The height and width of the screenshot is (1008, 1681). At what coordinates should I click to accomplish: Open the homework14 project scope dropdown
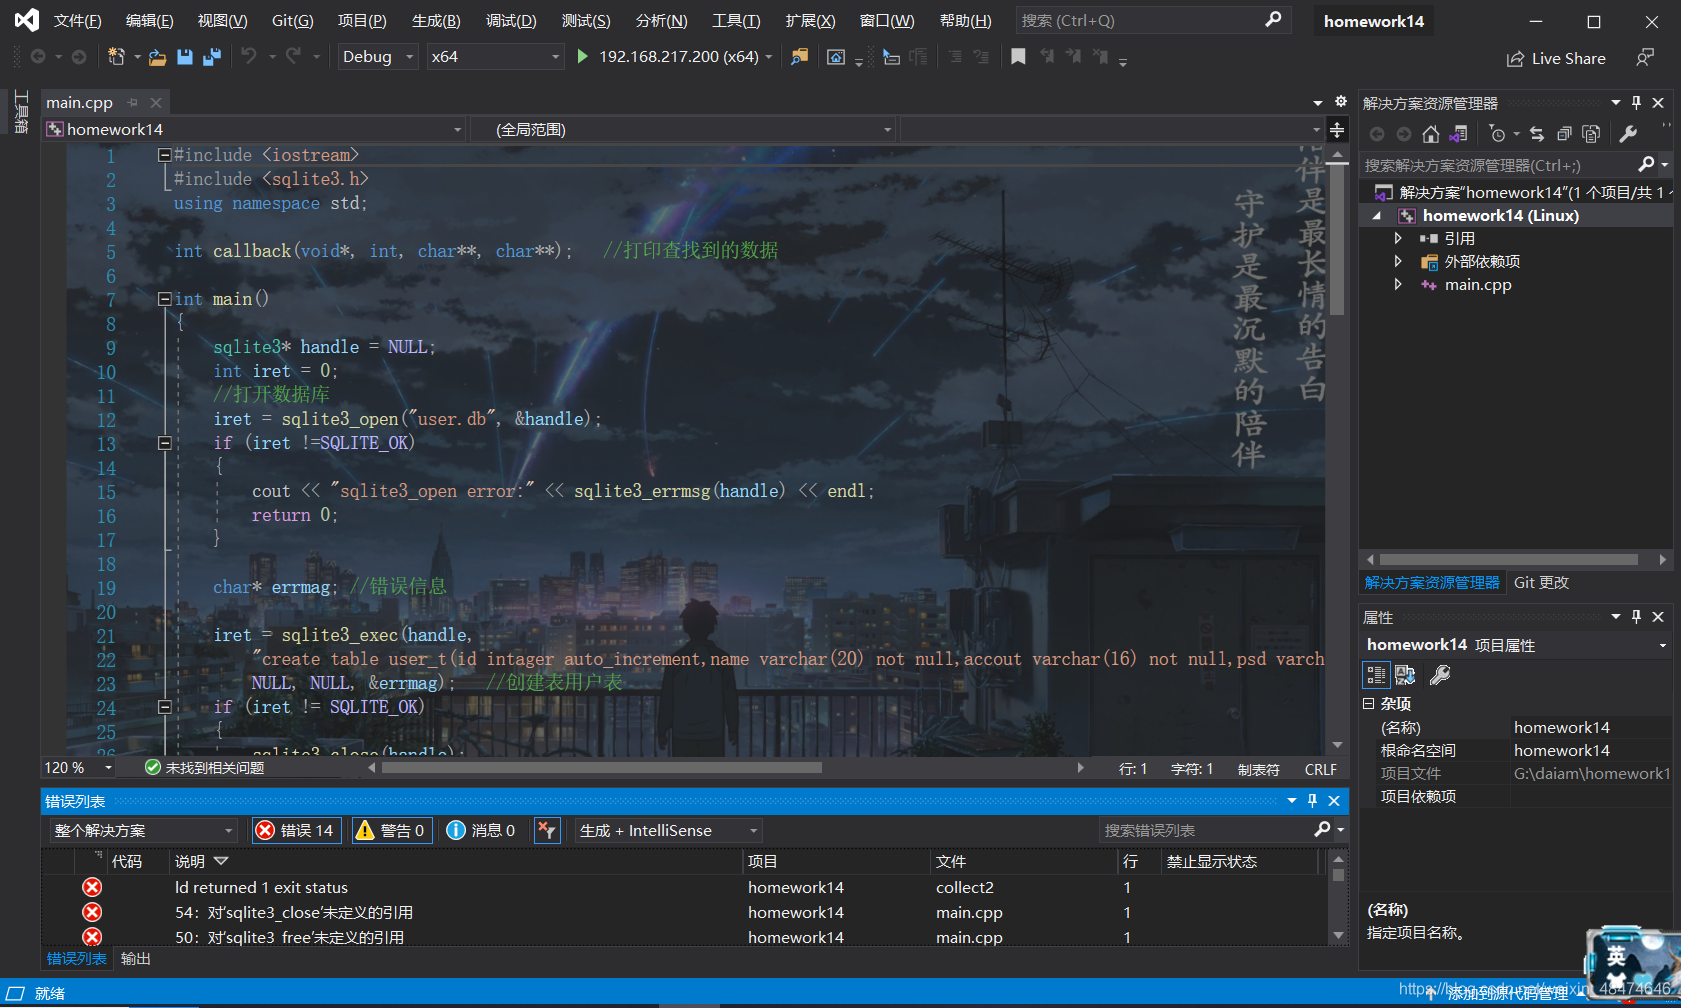tap(254, 129)
